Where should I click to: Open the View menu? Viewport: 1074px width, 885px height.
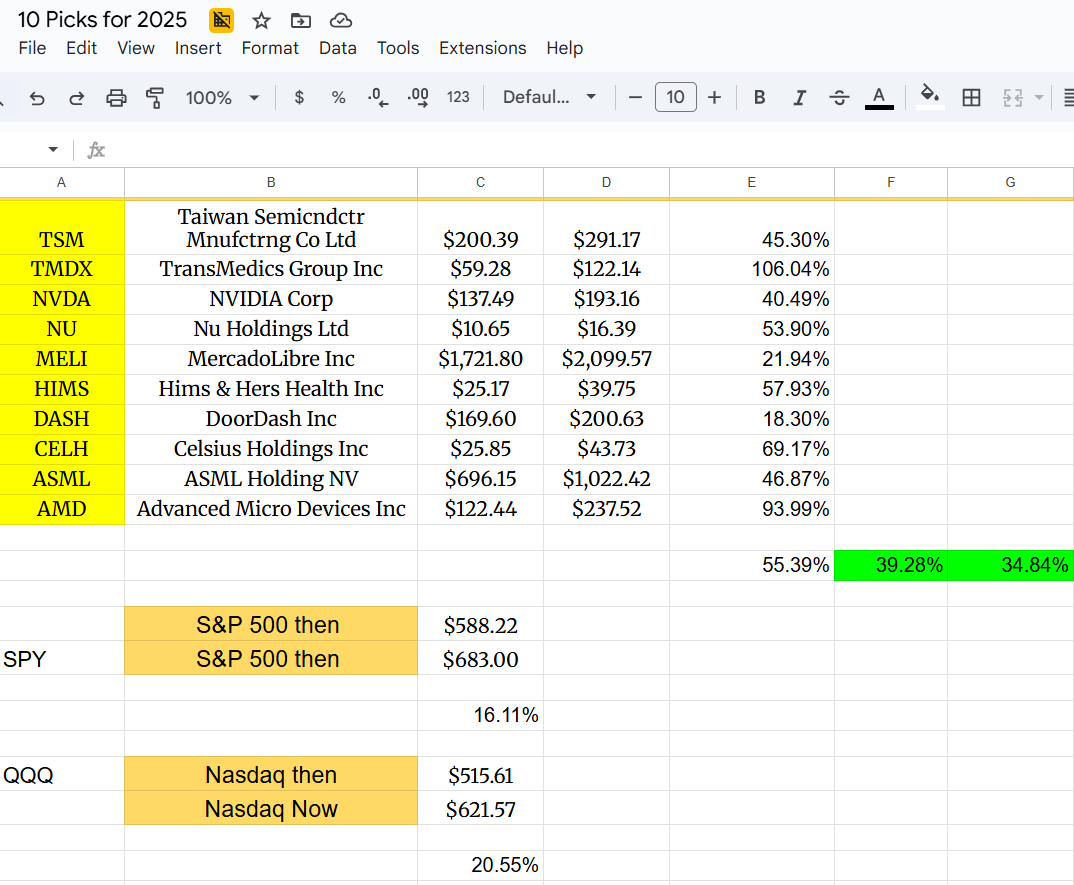(136, 48)
